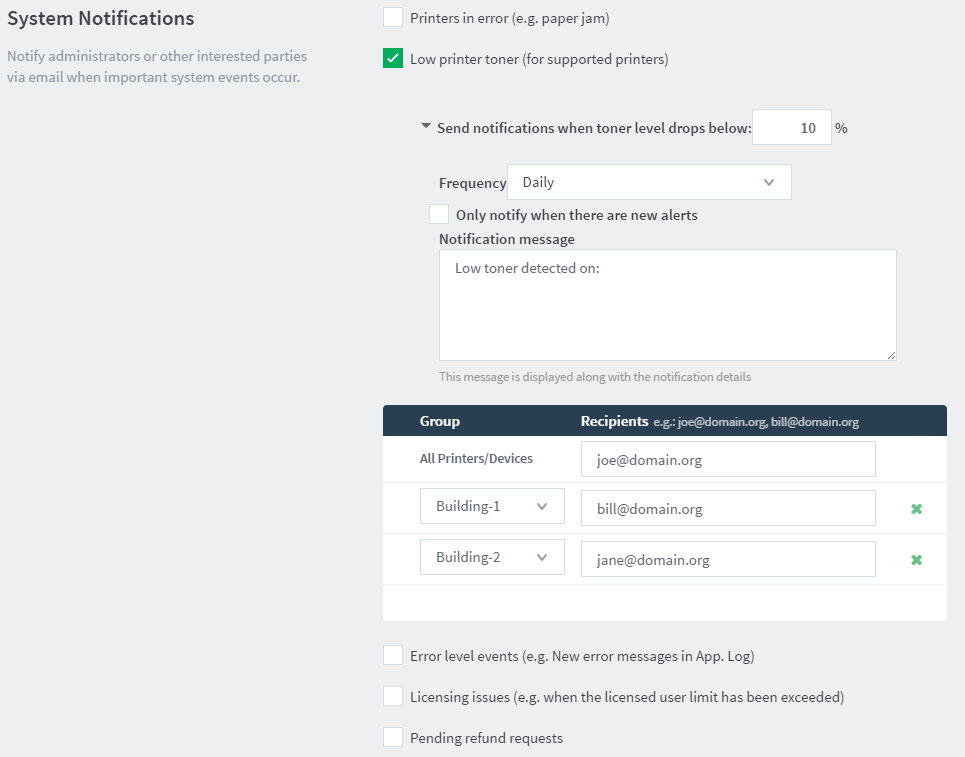Tick Only notify when there are new alerts
The height and width of the screenshot is (757, 965).
pyautogui.click(x=439, y=214)
